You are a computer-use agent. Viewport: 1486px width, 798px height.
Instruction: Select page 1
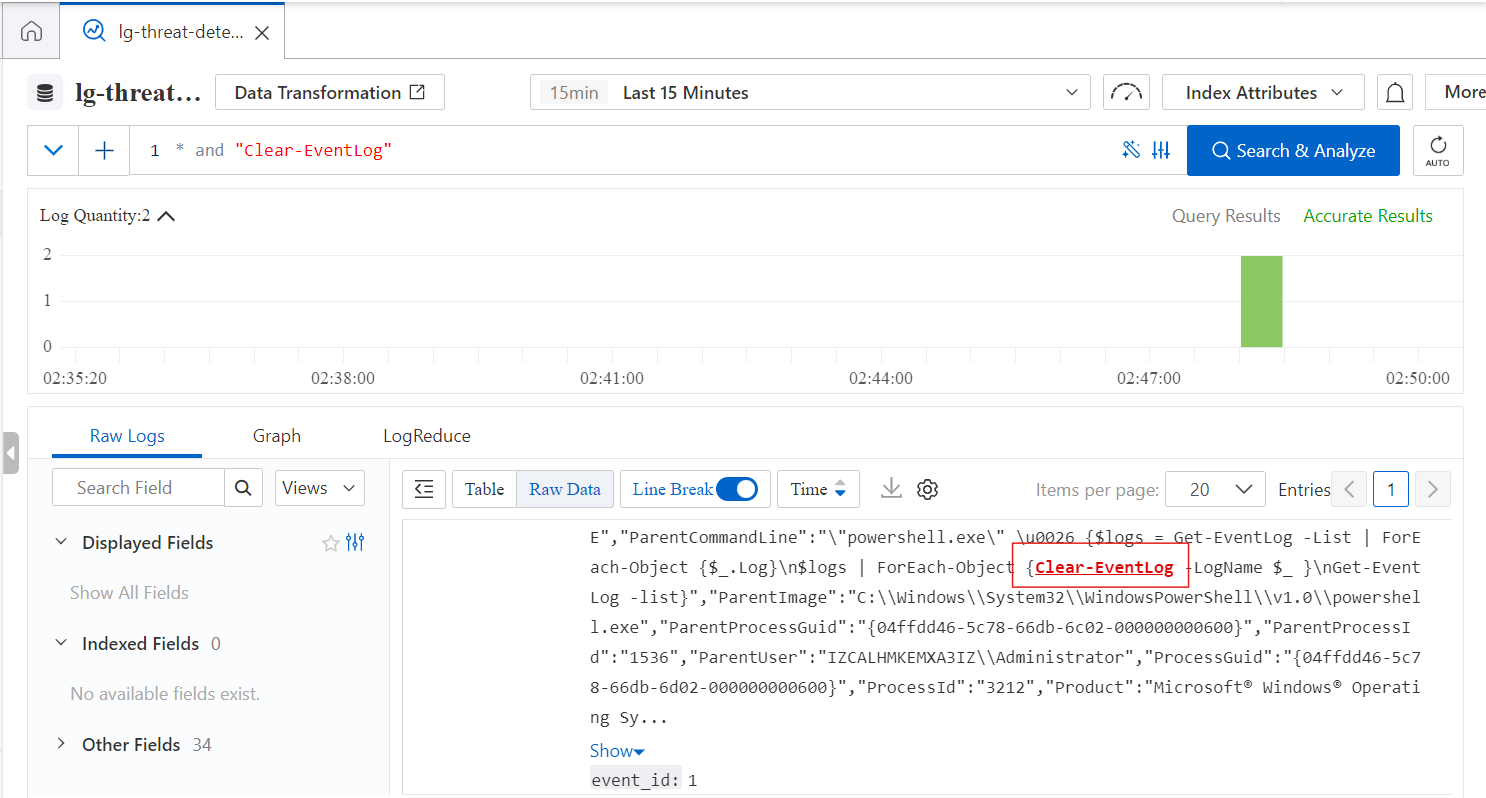(x=1391, y=489)
